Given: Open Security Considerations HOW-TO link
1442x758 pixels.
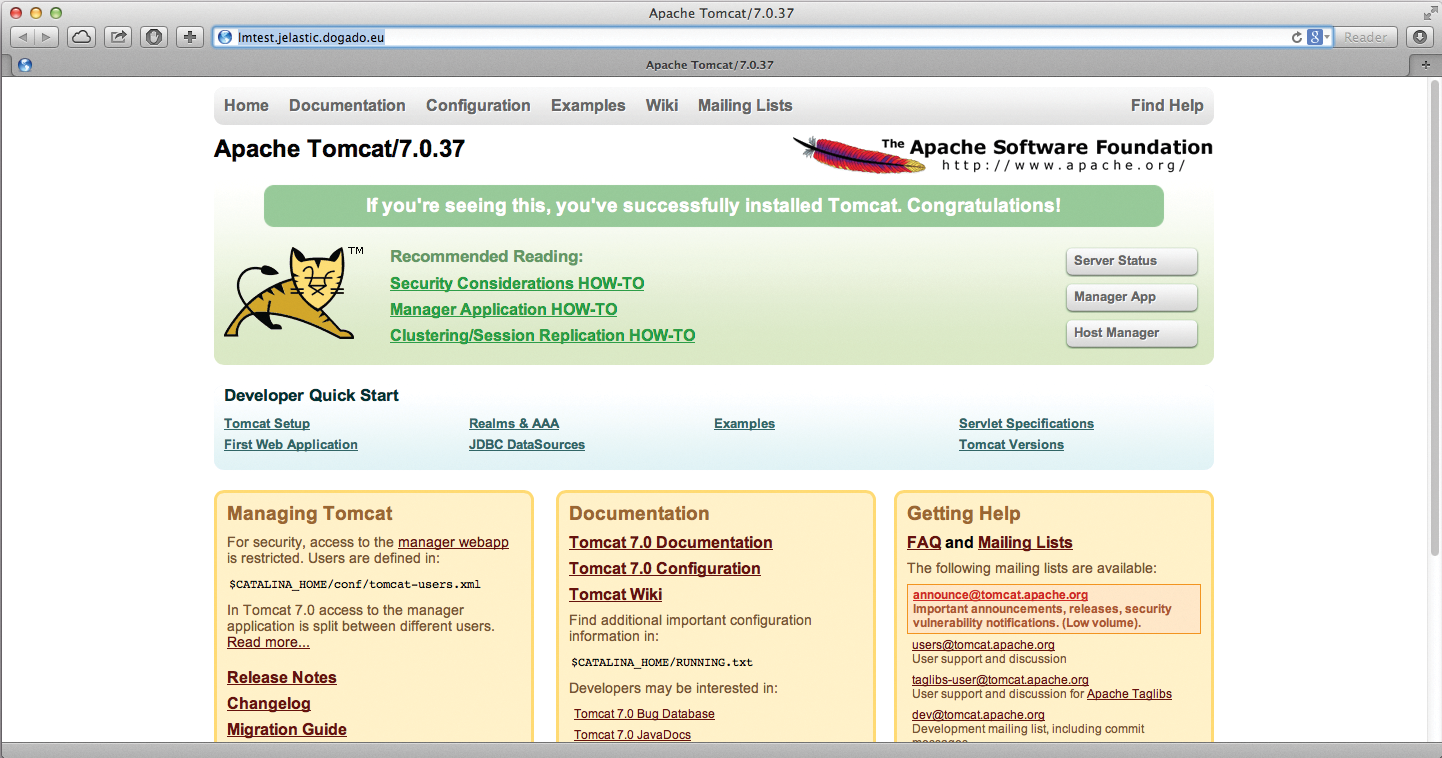Looking at the screenshot, I should tap(517, 283).
